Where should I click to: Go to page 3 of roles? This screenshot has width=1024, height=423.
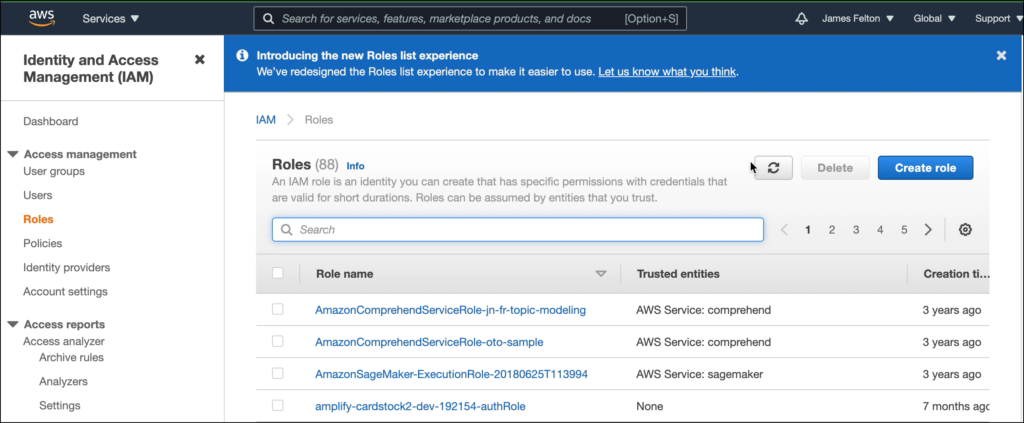click(856, 230)
